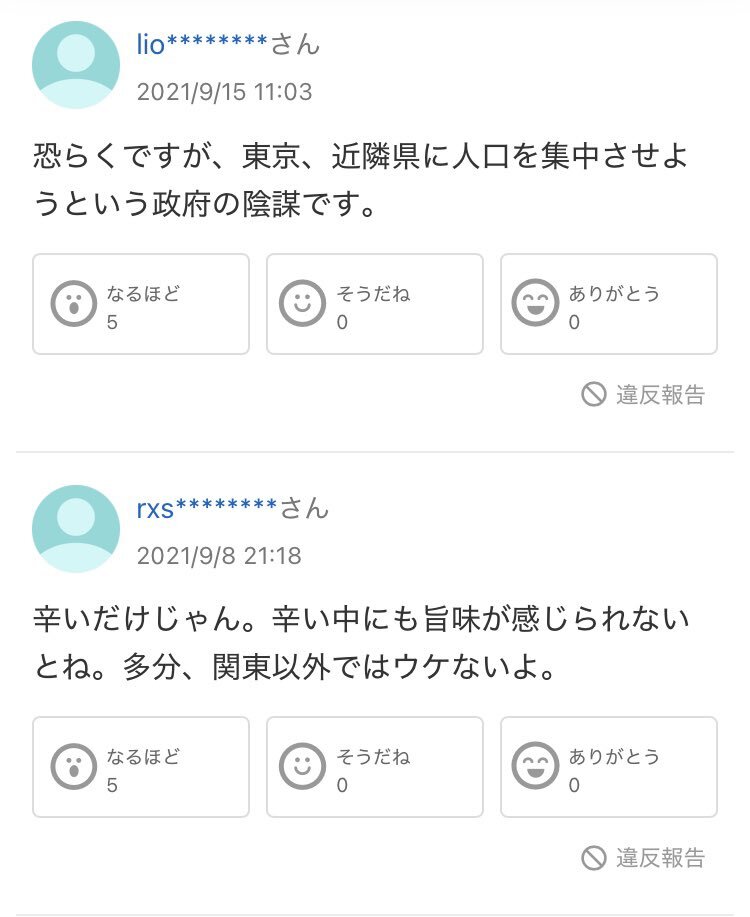Open user profile link lio********
The height and width of the screenshot is (917, 750).
click(202, 44)
